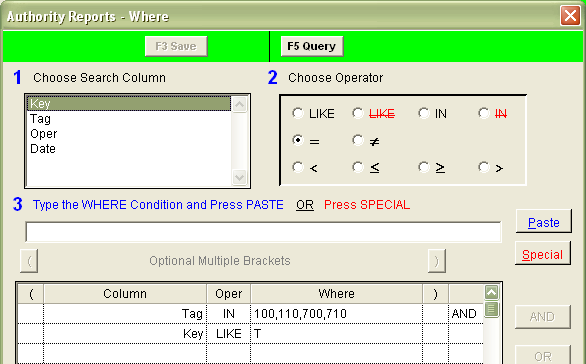Click the Key cell in conditions table

(x=125, y=333)
